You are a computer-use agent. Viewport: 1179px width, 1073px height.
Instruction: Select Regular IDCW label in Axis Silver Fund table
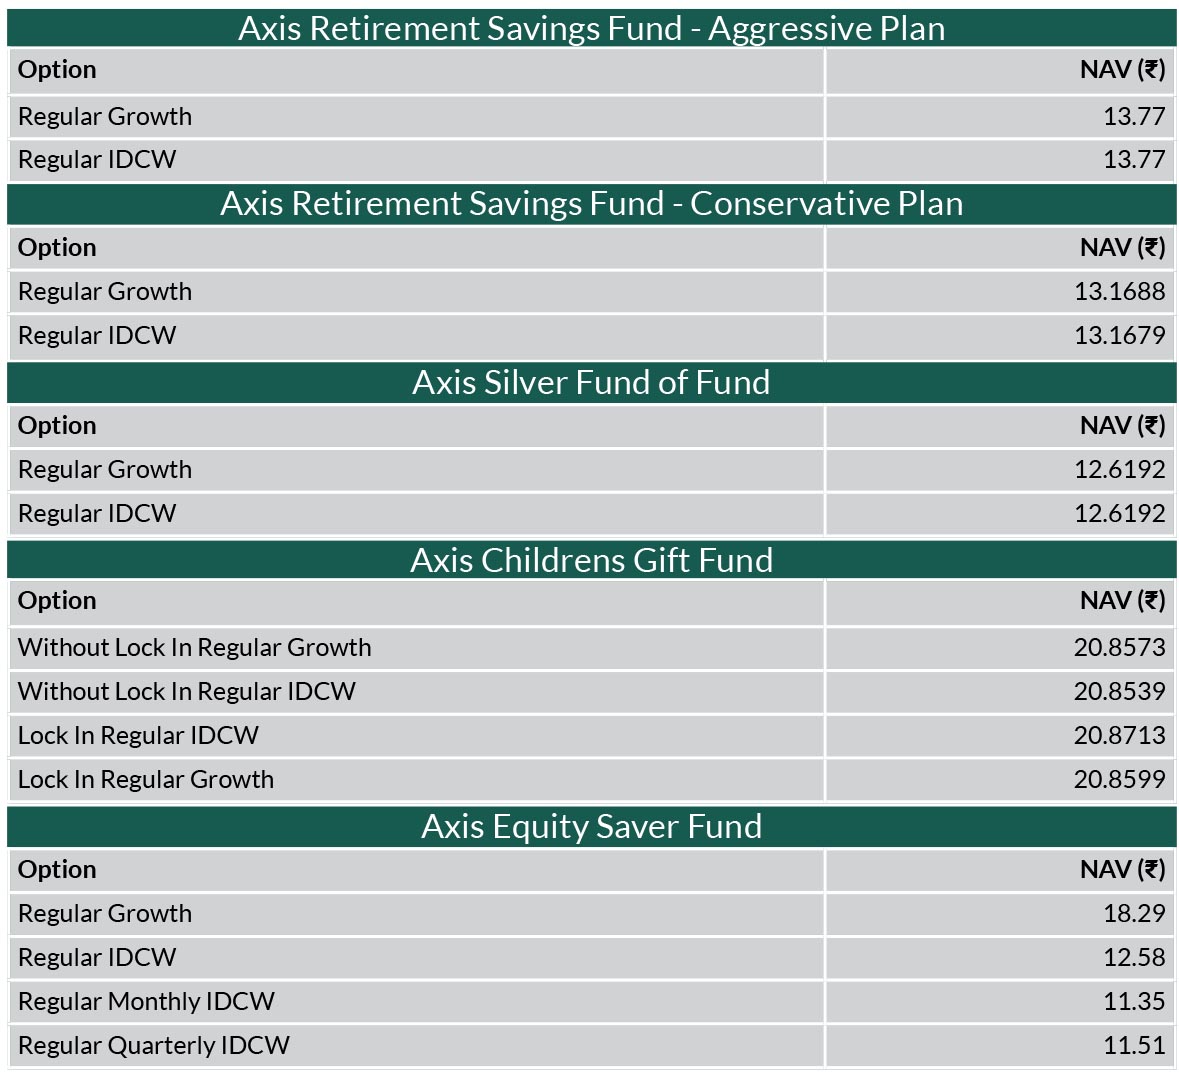pos(97,513)
